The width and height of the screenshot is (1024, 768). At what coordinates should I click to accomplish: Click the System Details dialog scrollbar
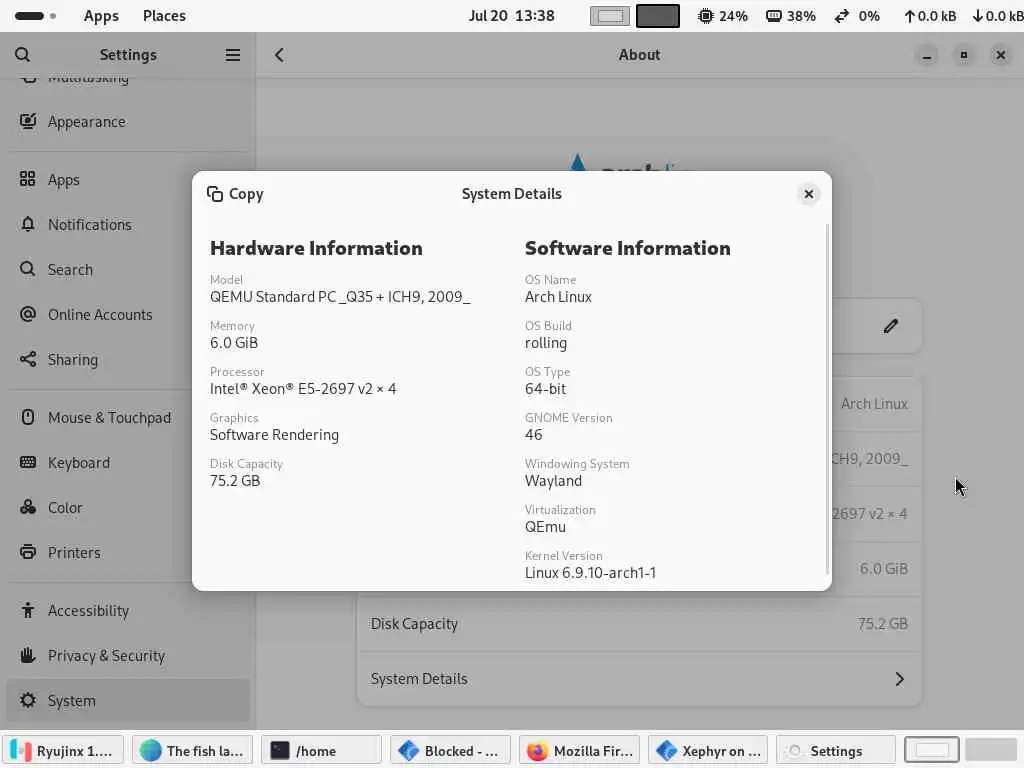(827, 398)
